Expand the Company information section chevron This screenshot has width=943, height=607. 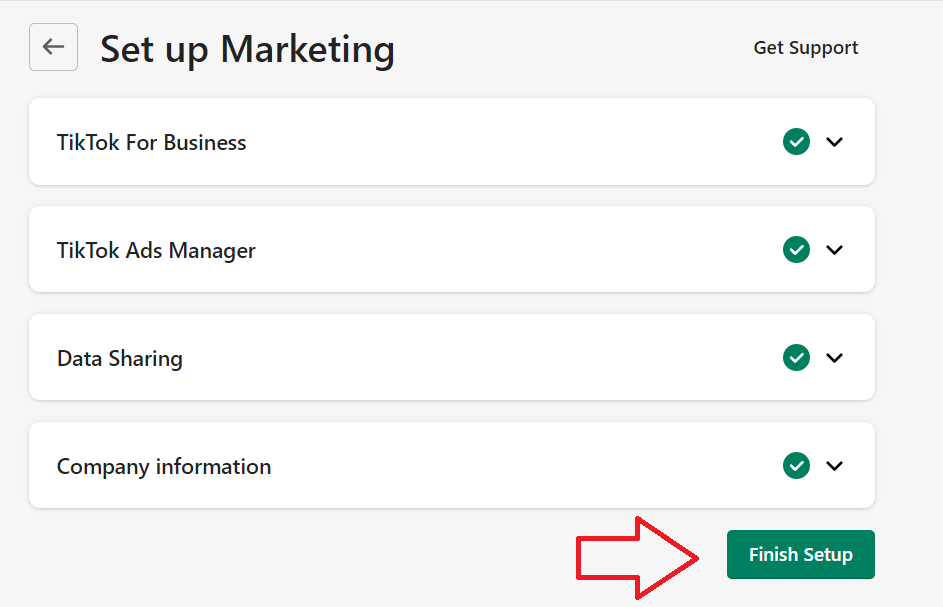tap(834, 466)
